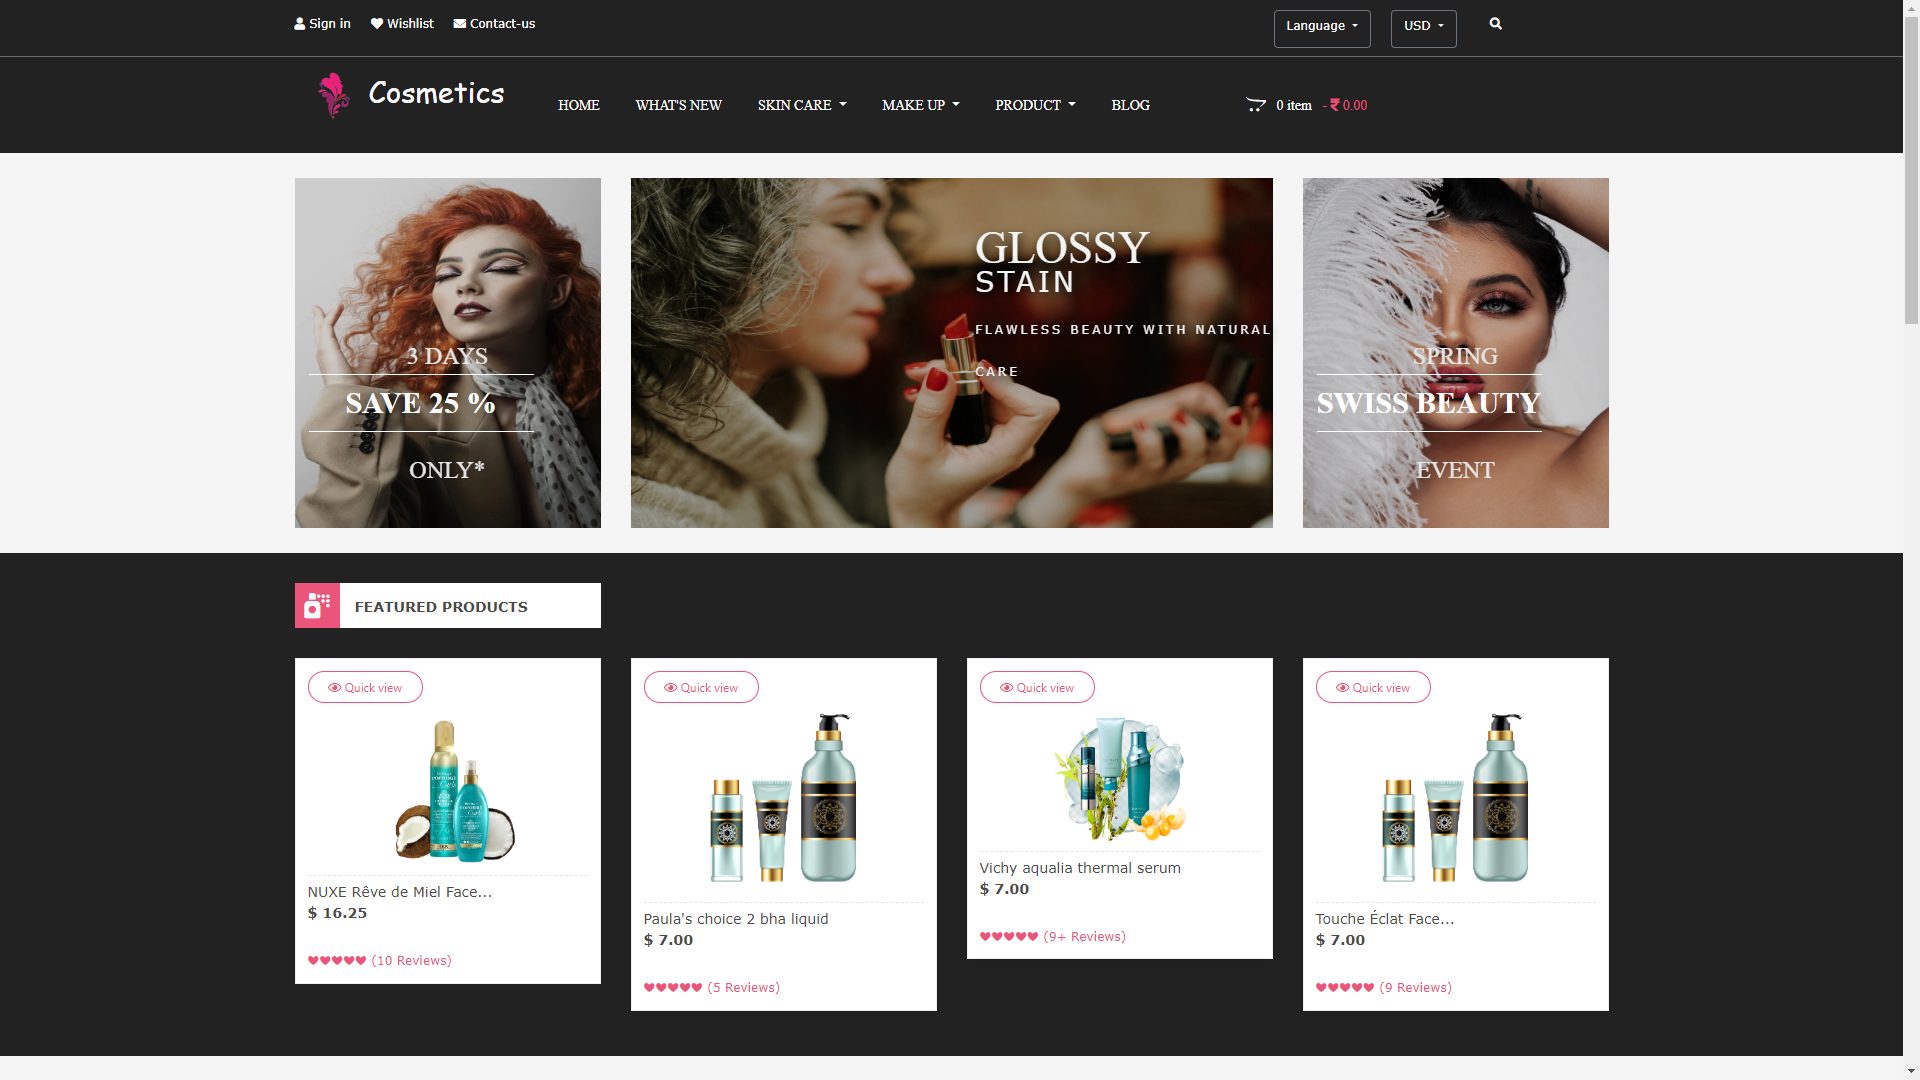Click the Featured Products perfume icon
This screenshot has height=1080, width=1920.
coord(317,606)
